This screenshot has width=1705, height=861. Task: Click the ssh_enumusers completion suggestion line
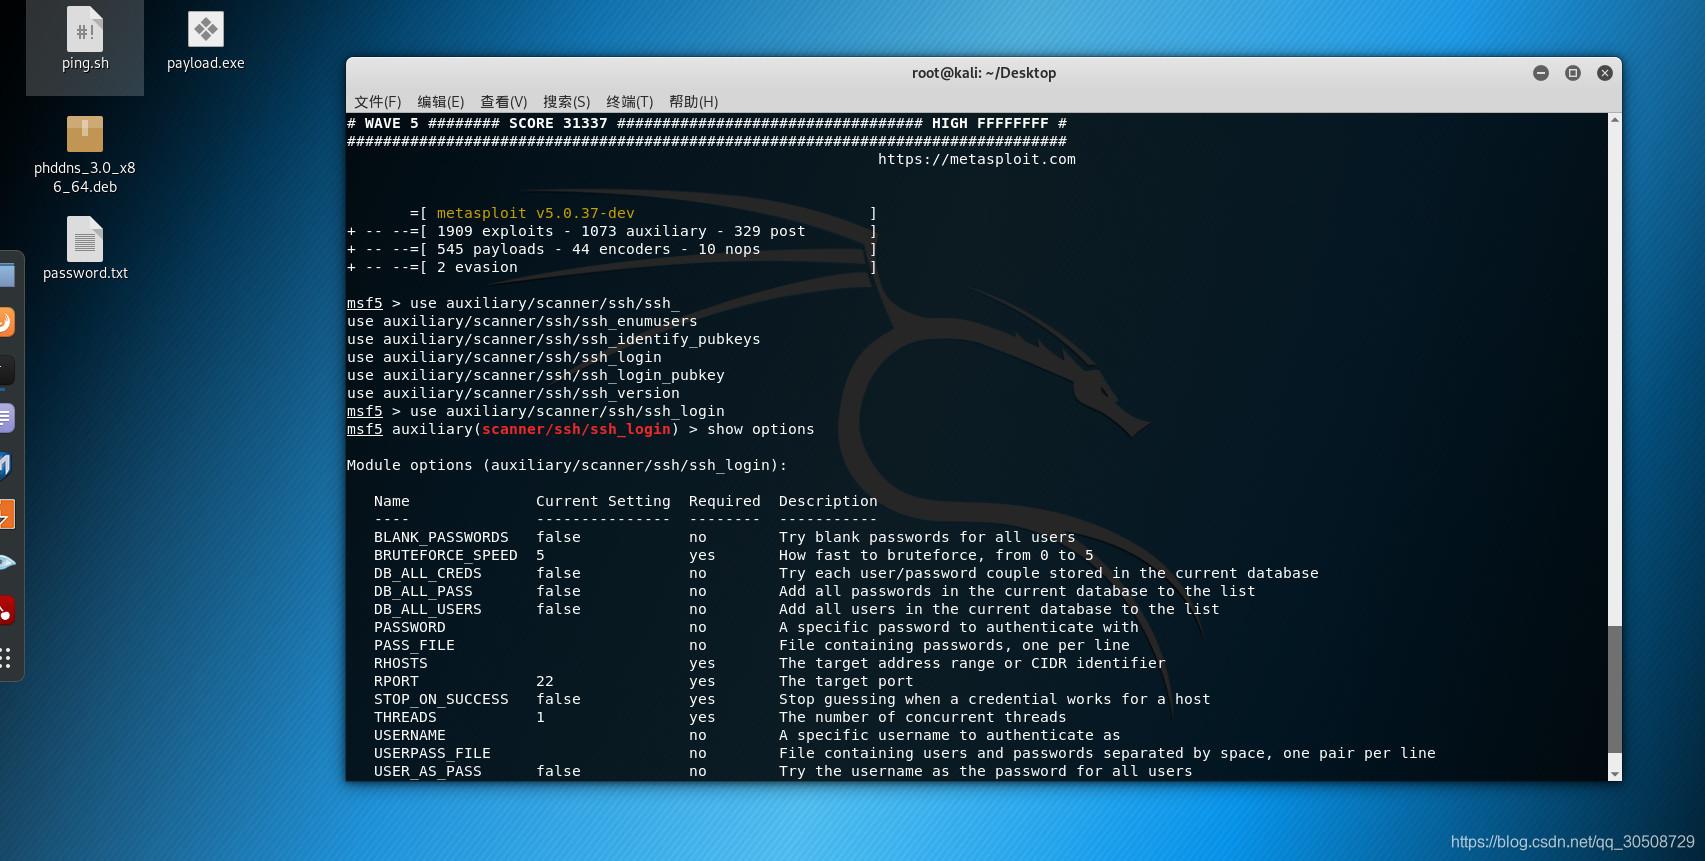click(x=522, y=321)
